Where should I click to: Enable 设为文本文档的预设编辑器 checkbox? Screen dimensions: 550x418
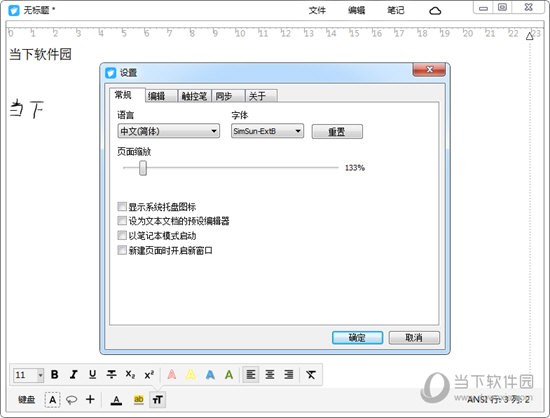[x=122, y=221]
